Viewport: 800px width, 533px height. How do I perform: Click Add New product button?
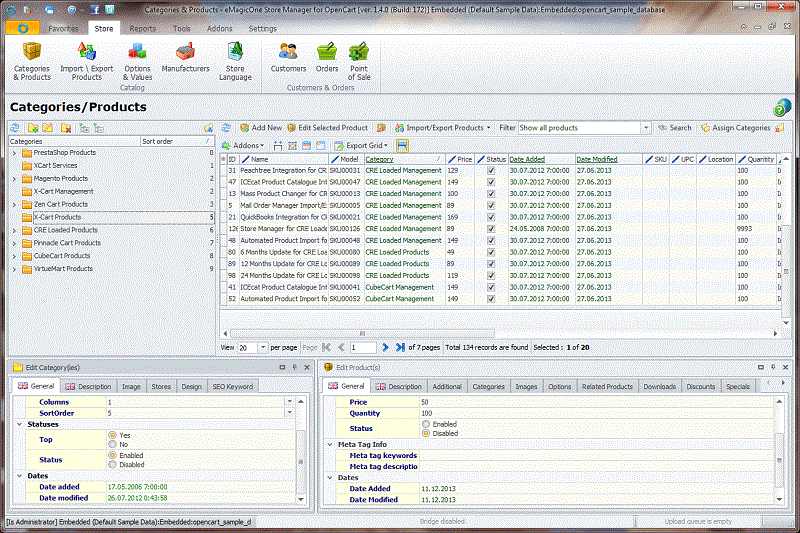pyautogui.click(x=261, y=128)
